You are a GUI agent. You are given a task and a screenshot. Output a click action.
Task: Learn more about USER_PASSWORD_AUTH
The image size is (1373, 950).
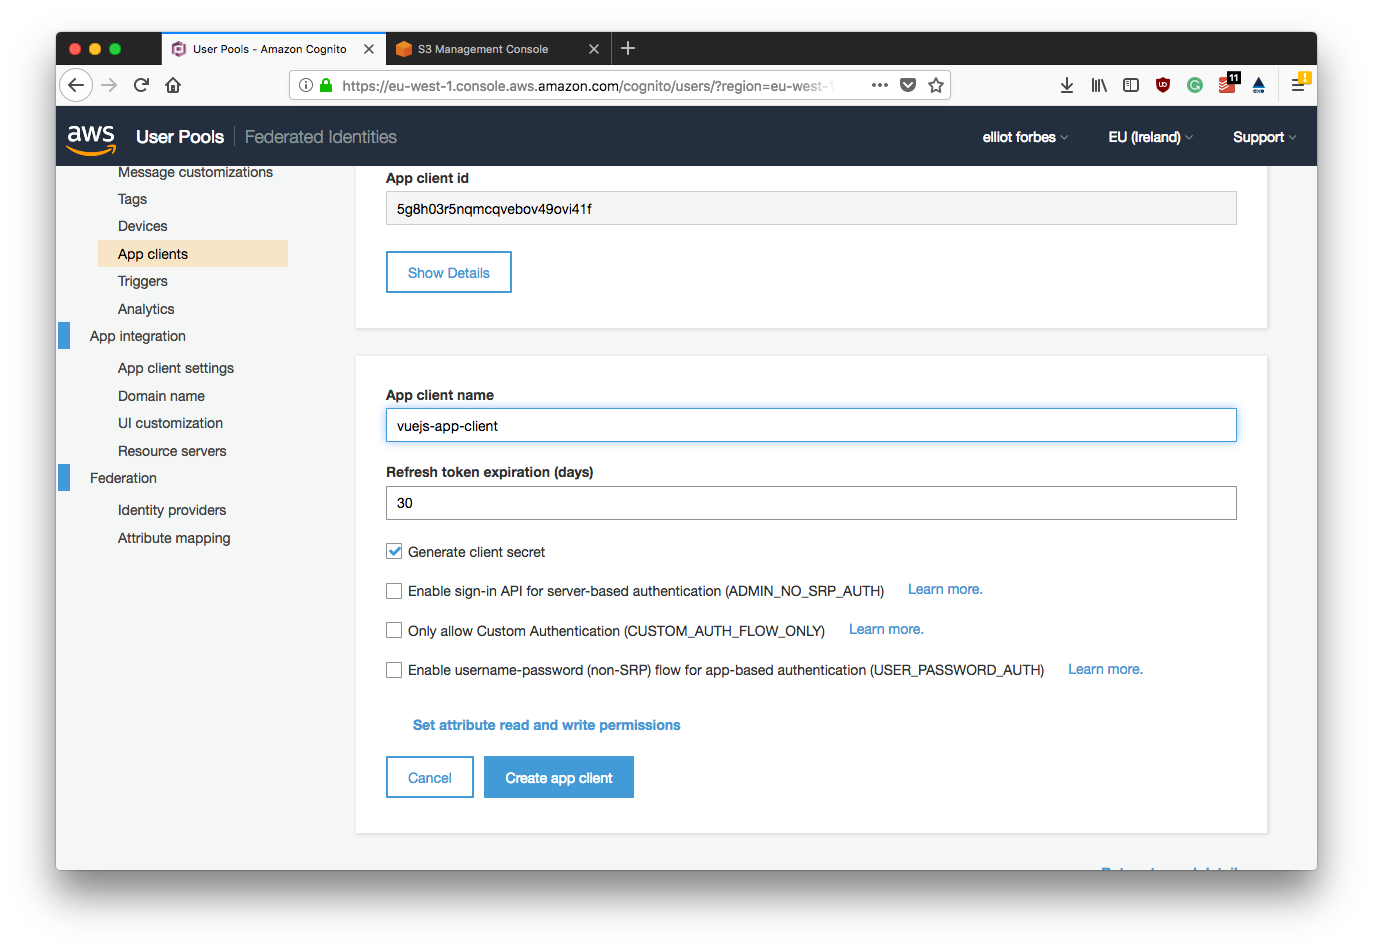1105,669
